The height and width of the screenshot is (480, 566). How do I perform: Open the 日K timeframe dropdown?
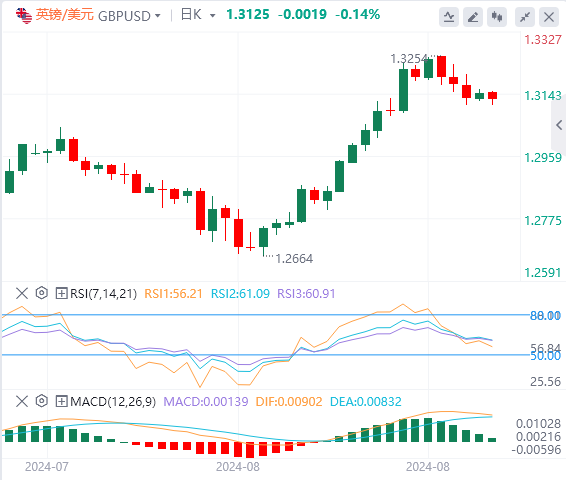point(198,15)
